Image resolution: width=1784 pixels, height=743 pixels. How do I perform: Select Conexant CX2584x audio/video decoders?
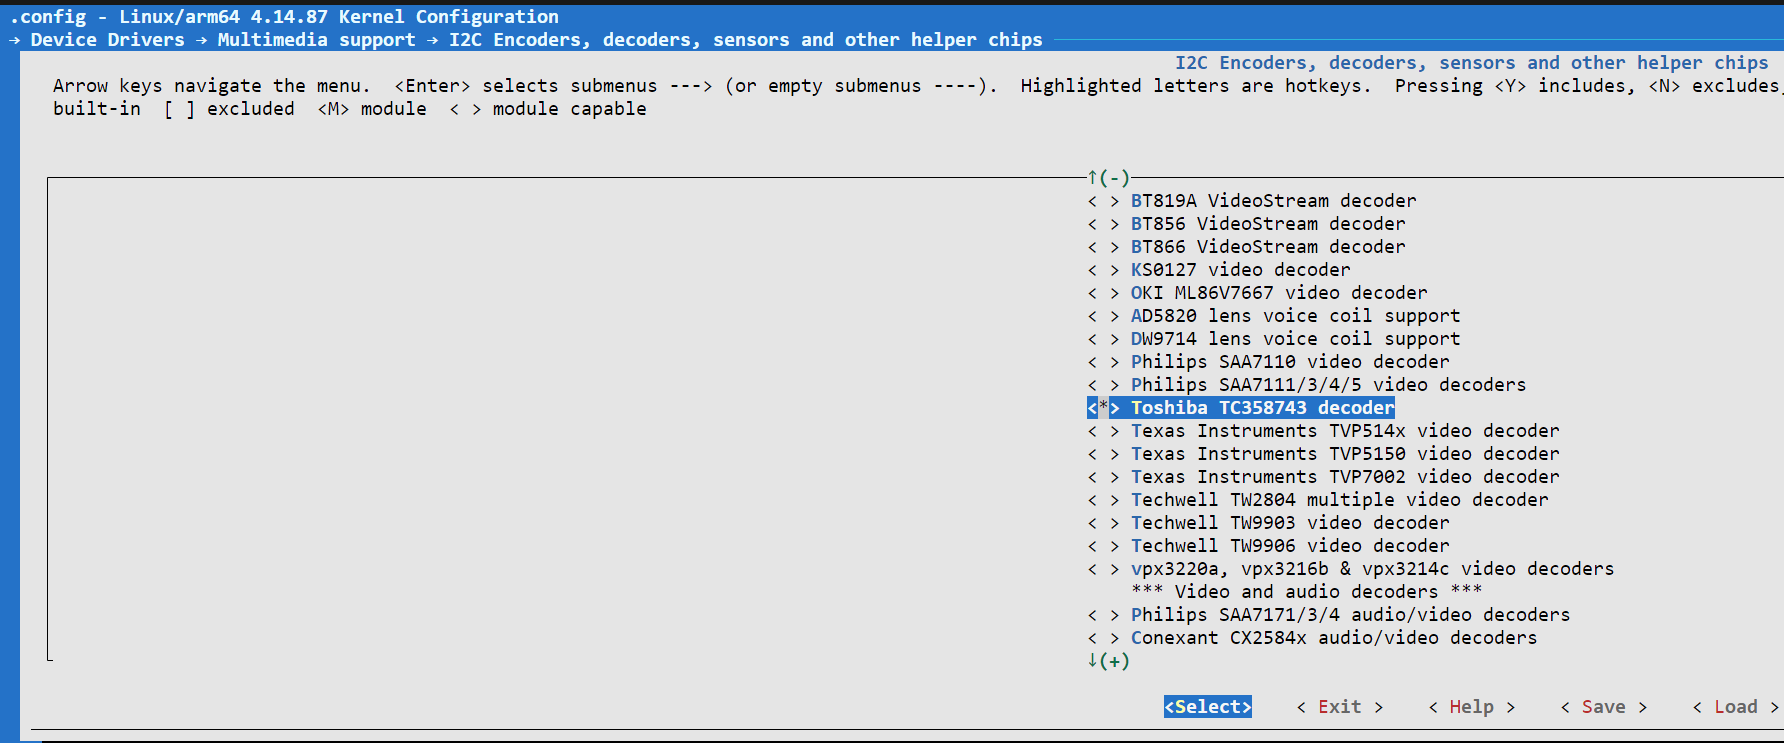1313,638
